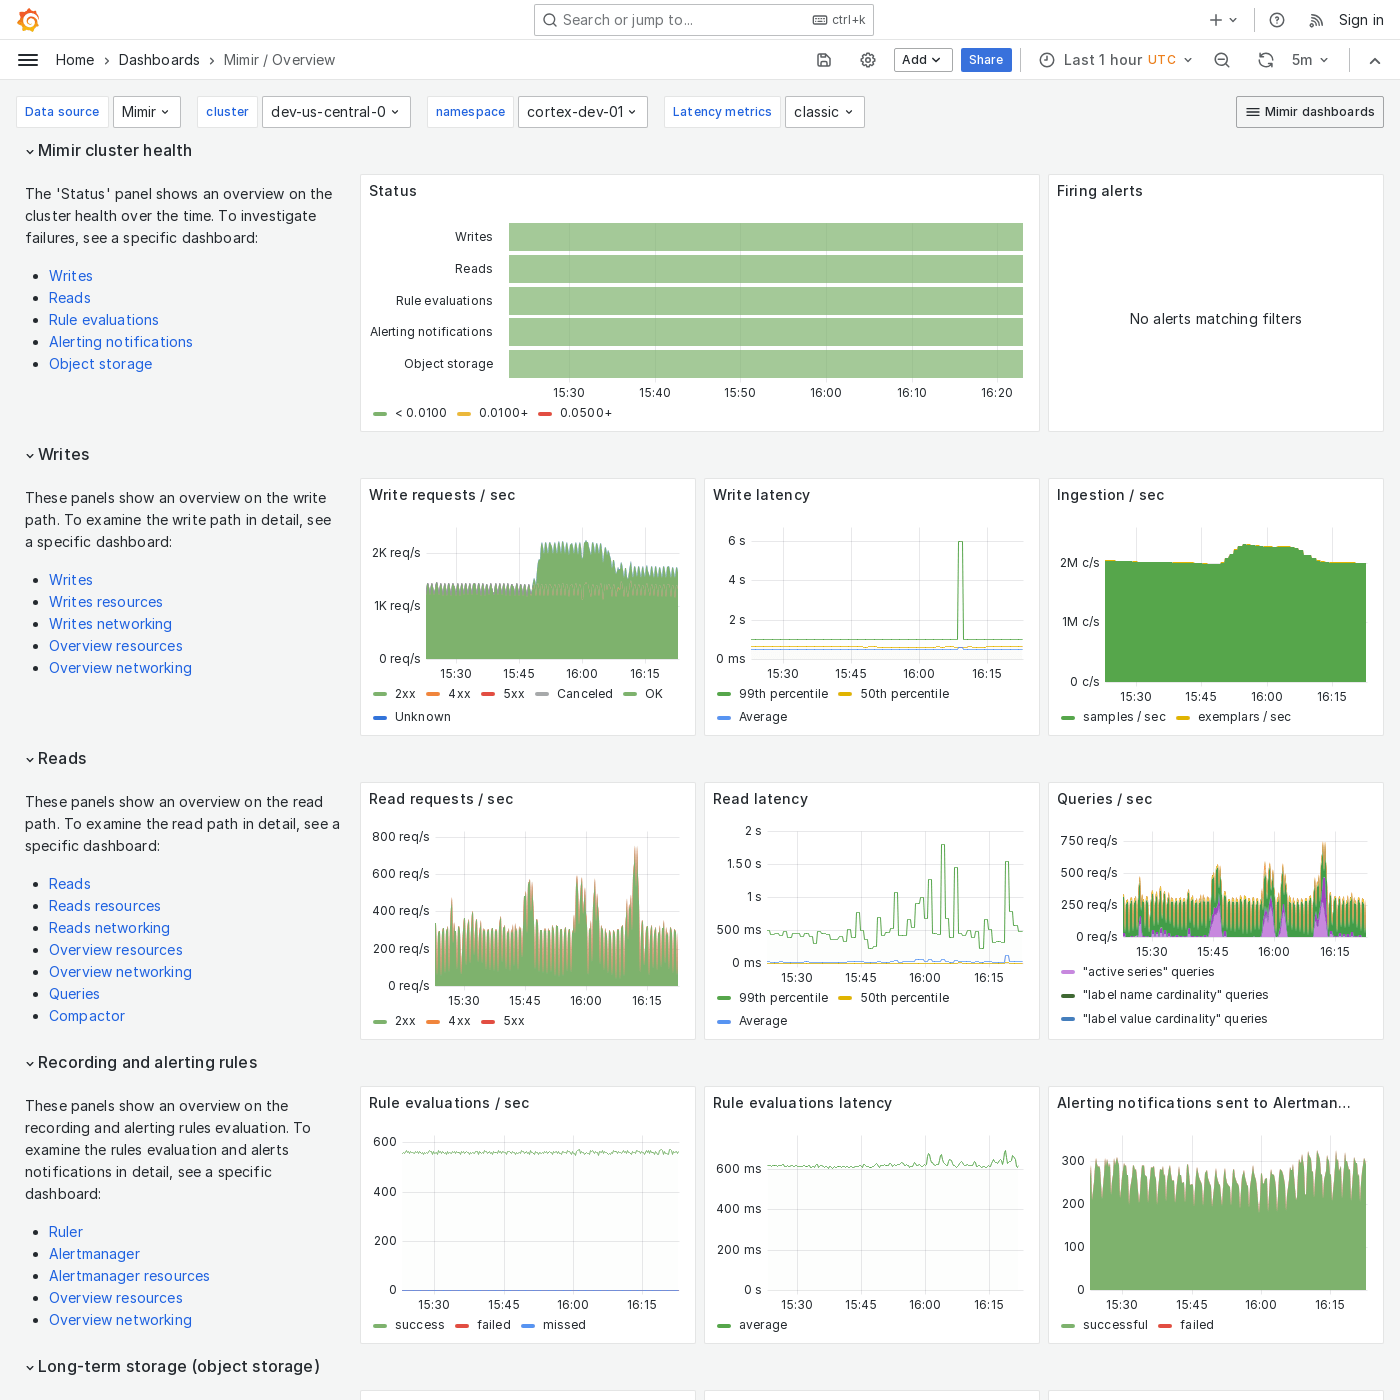Click the Share button
This screenshot has width=1400, height=1400.
pos(986,60)
